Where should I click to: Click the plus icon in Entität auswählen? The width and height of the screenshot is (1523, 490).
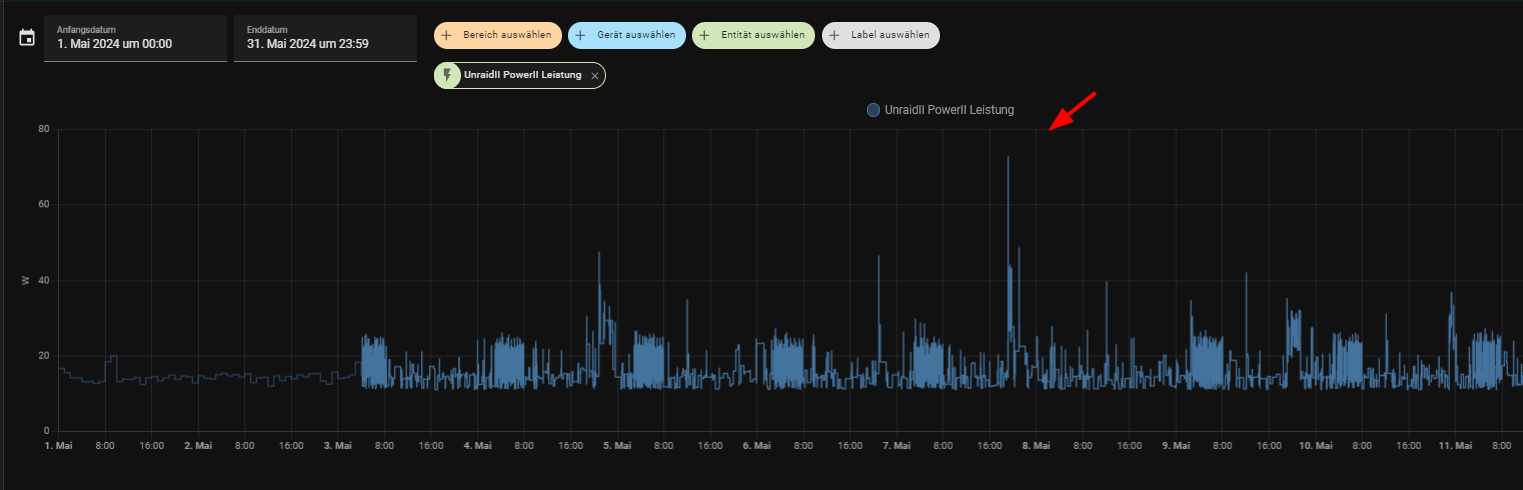point(705,35)
